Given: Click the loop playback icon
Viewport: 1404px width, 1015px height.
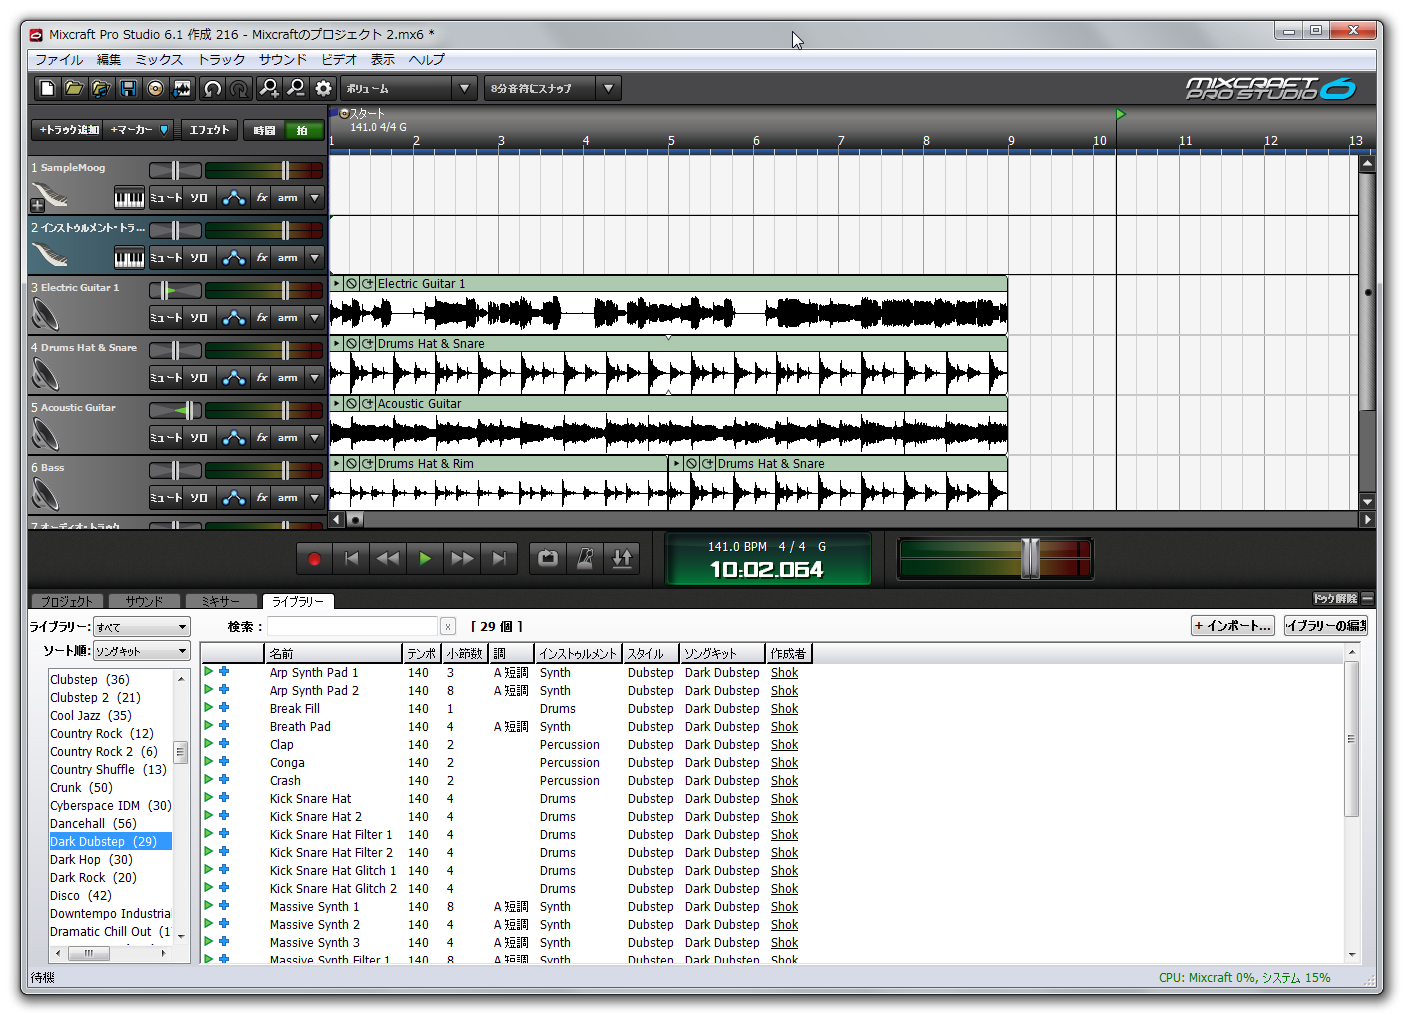Looking at the screenshot, I should tap(548, 558).
